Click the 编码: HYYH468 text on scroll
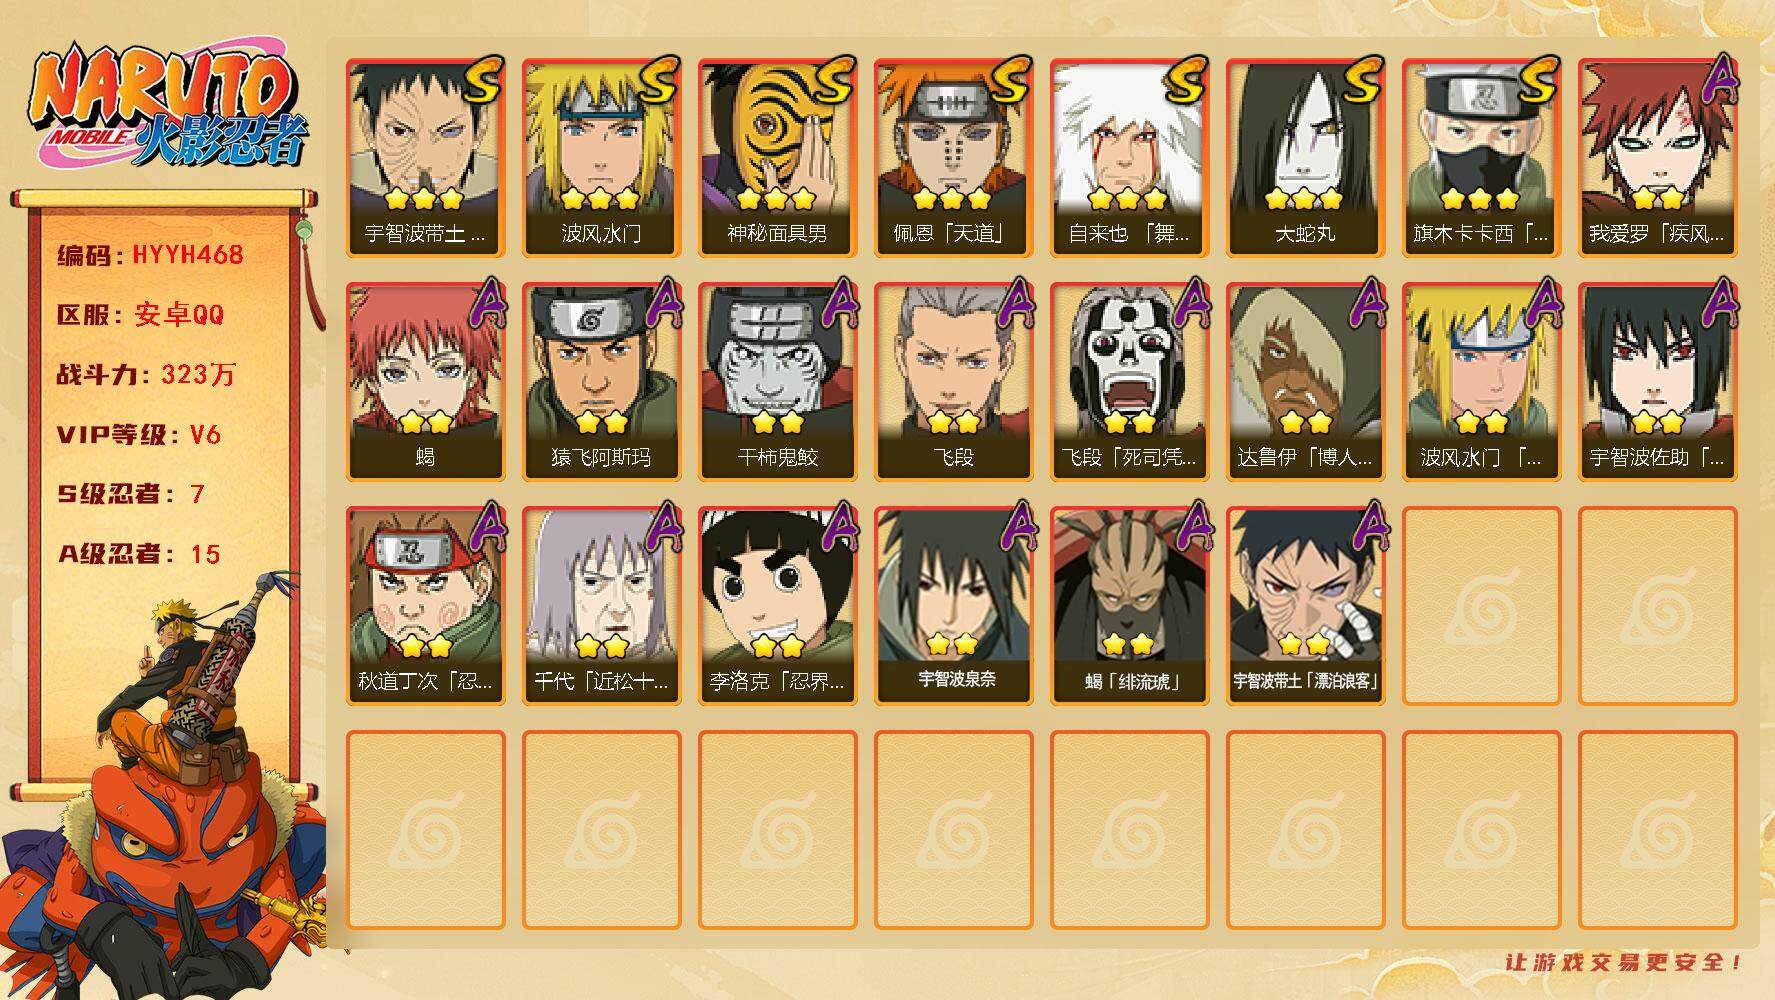The width and height of the screenshot is (1775, 1000). (150, 255)
